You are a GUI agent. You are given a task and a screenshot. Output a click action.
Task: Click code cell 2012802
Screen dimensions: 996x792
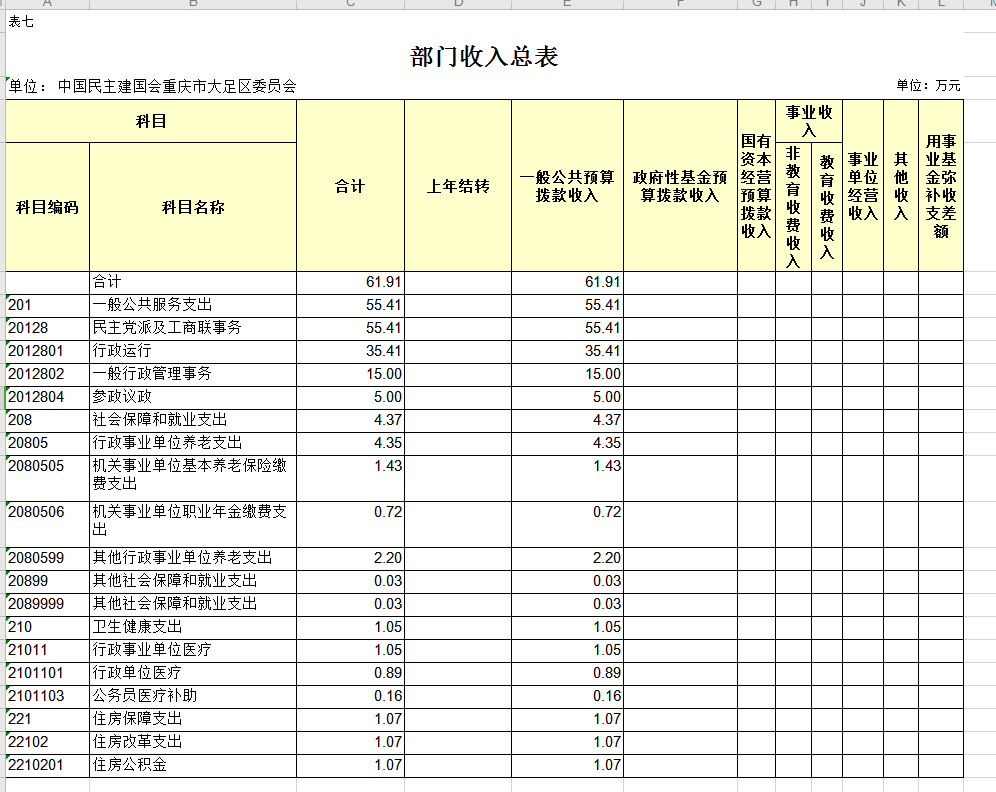48,374
